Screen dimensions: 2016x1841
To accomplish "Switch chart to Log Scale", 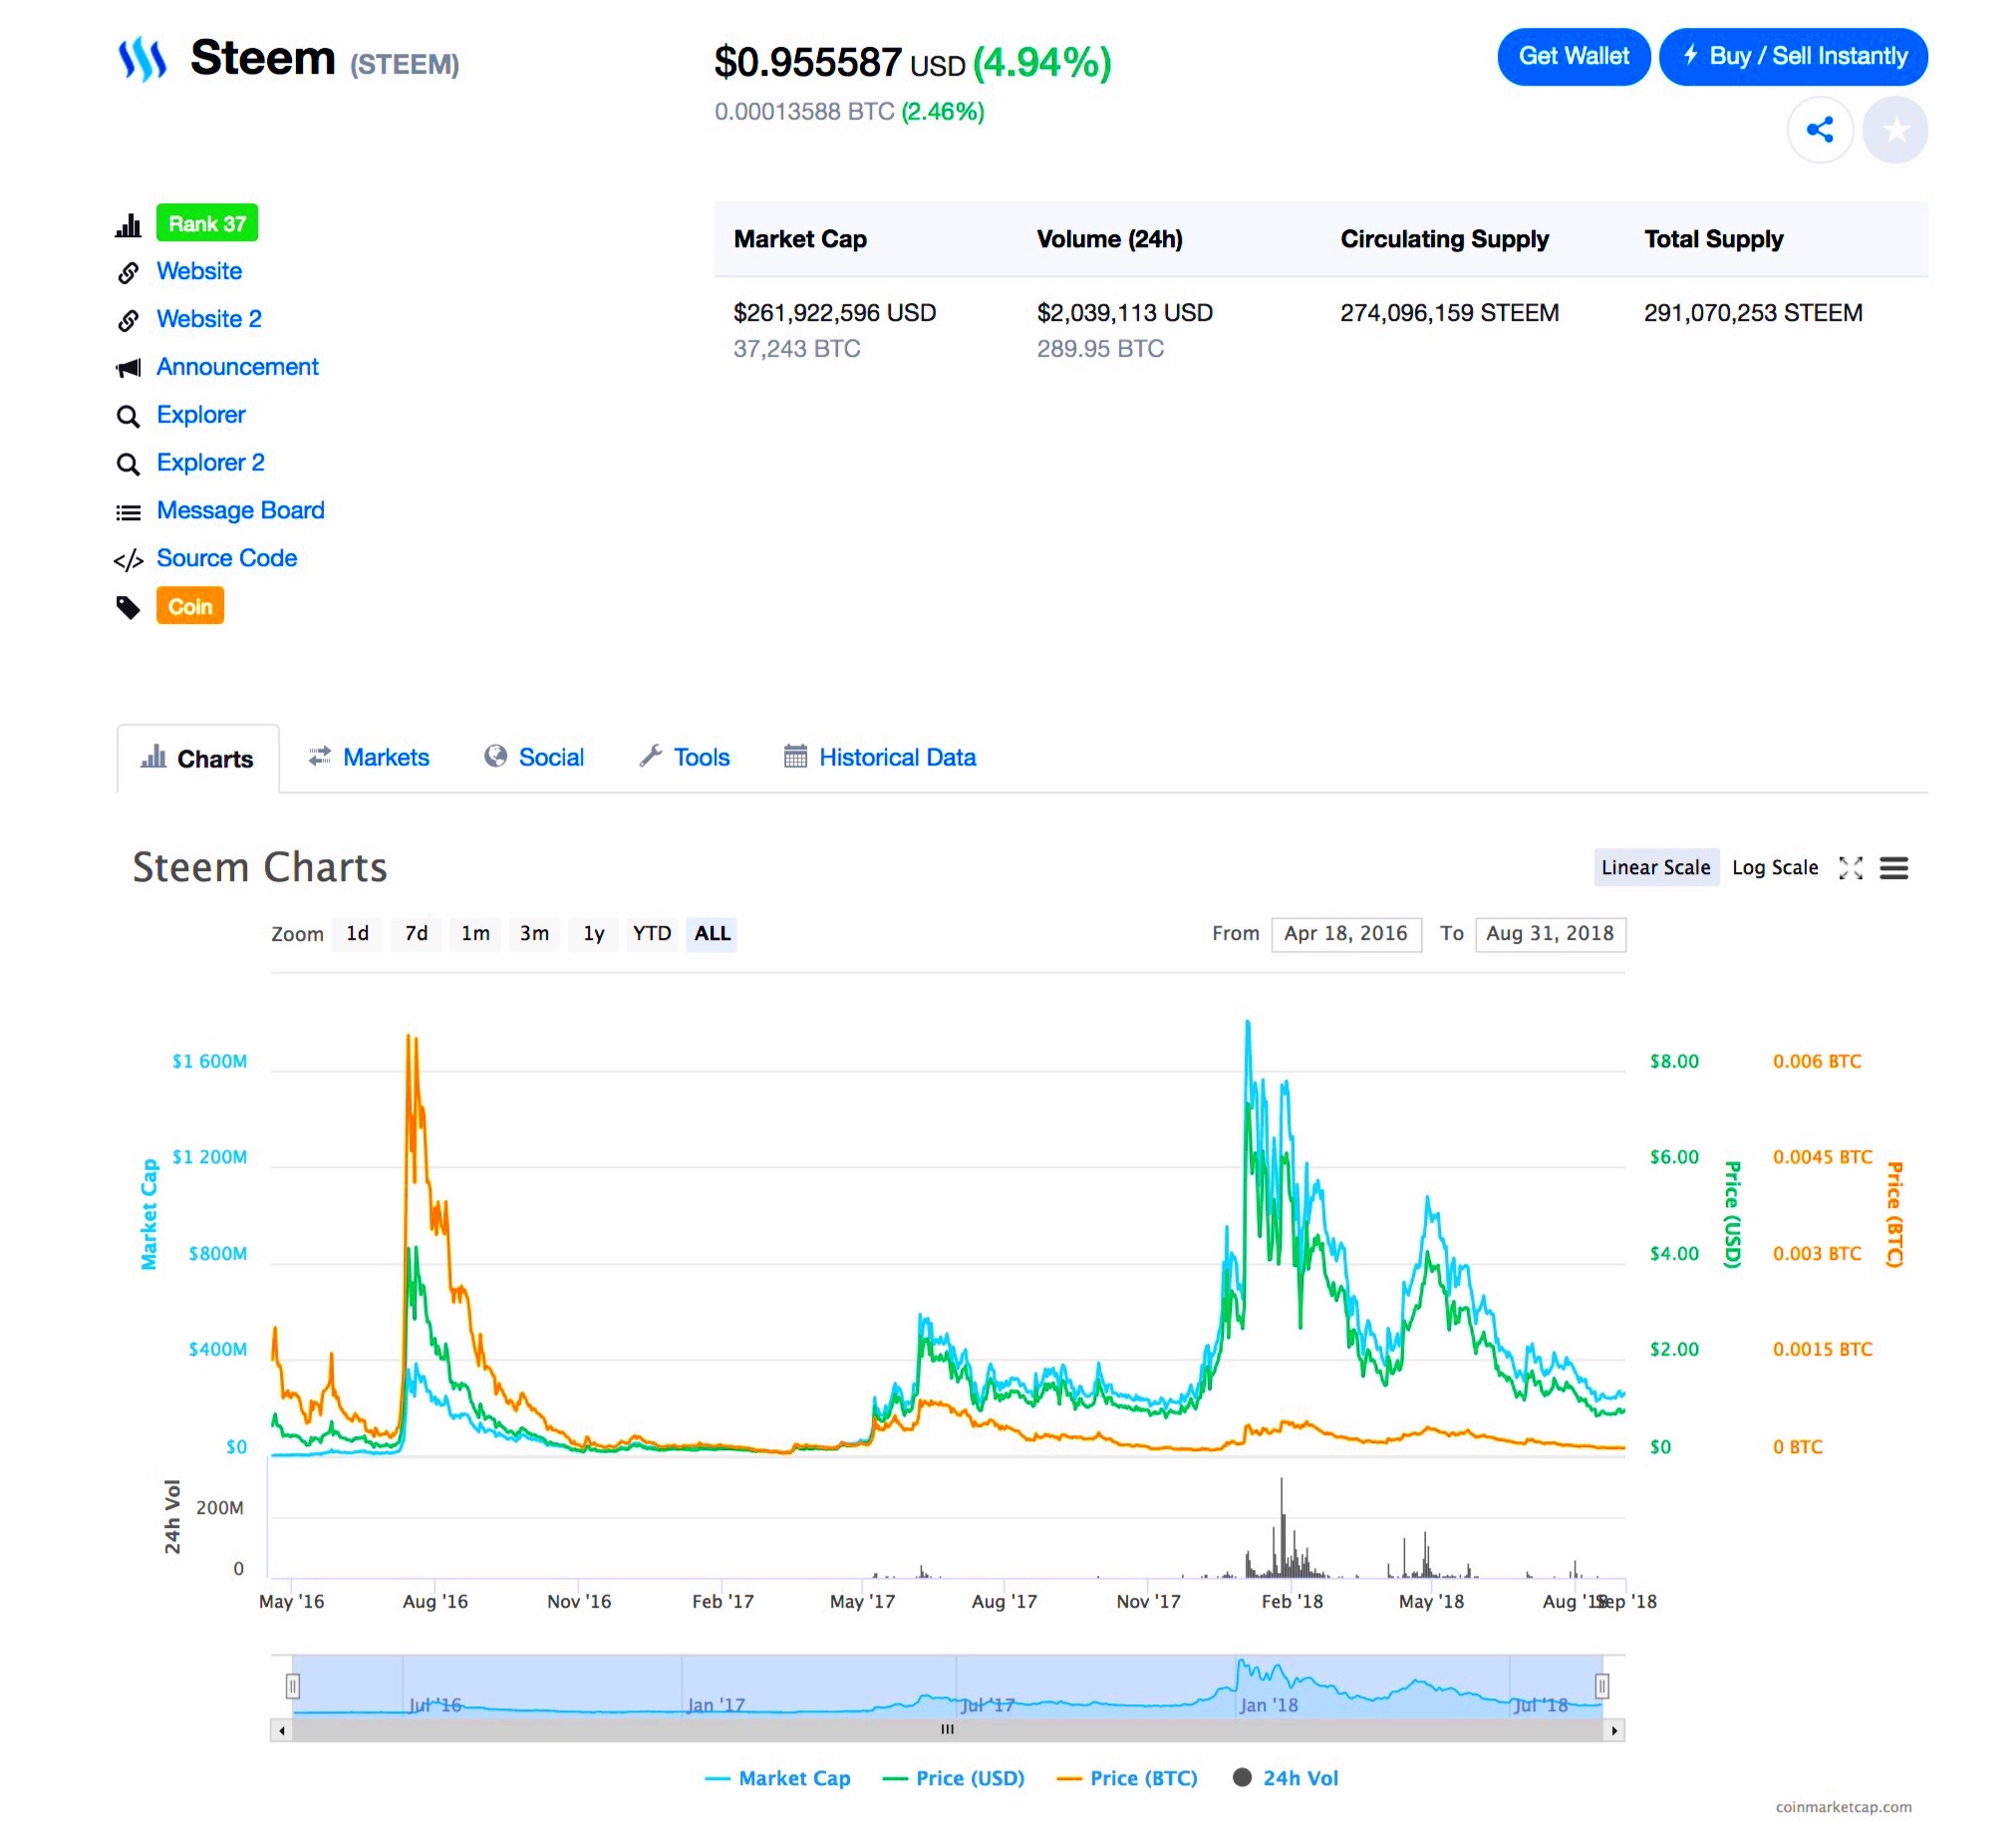I will click(x=1774, y=868).
